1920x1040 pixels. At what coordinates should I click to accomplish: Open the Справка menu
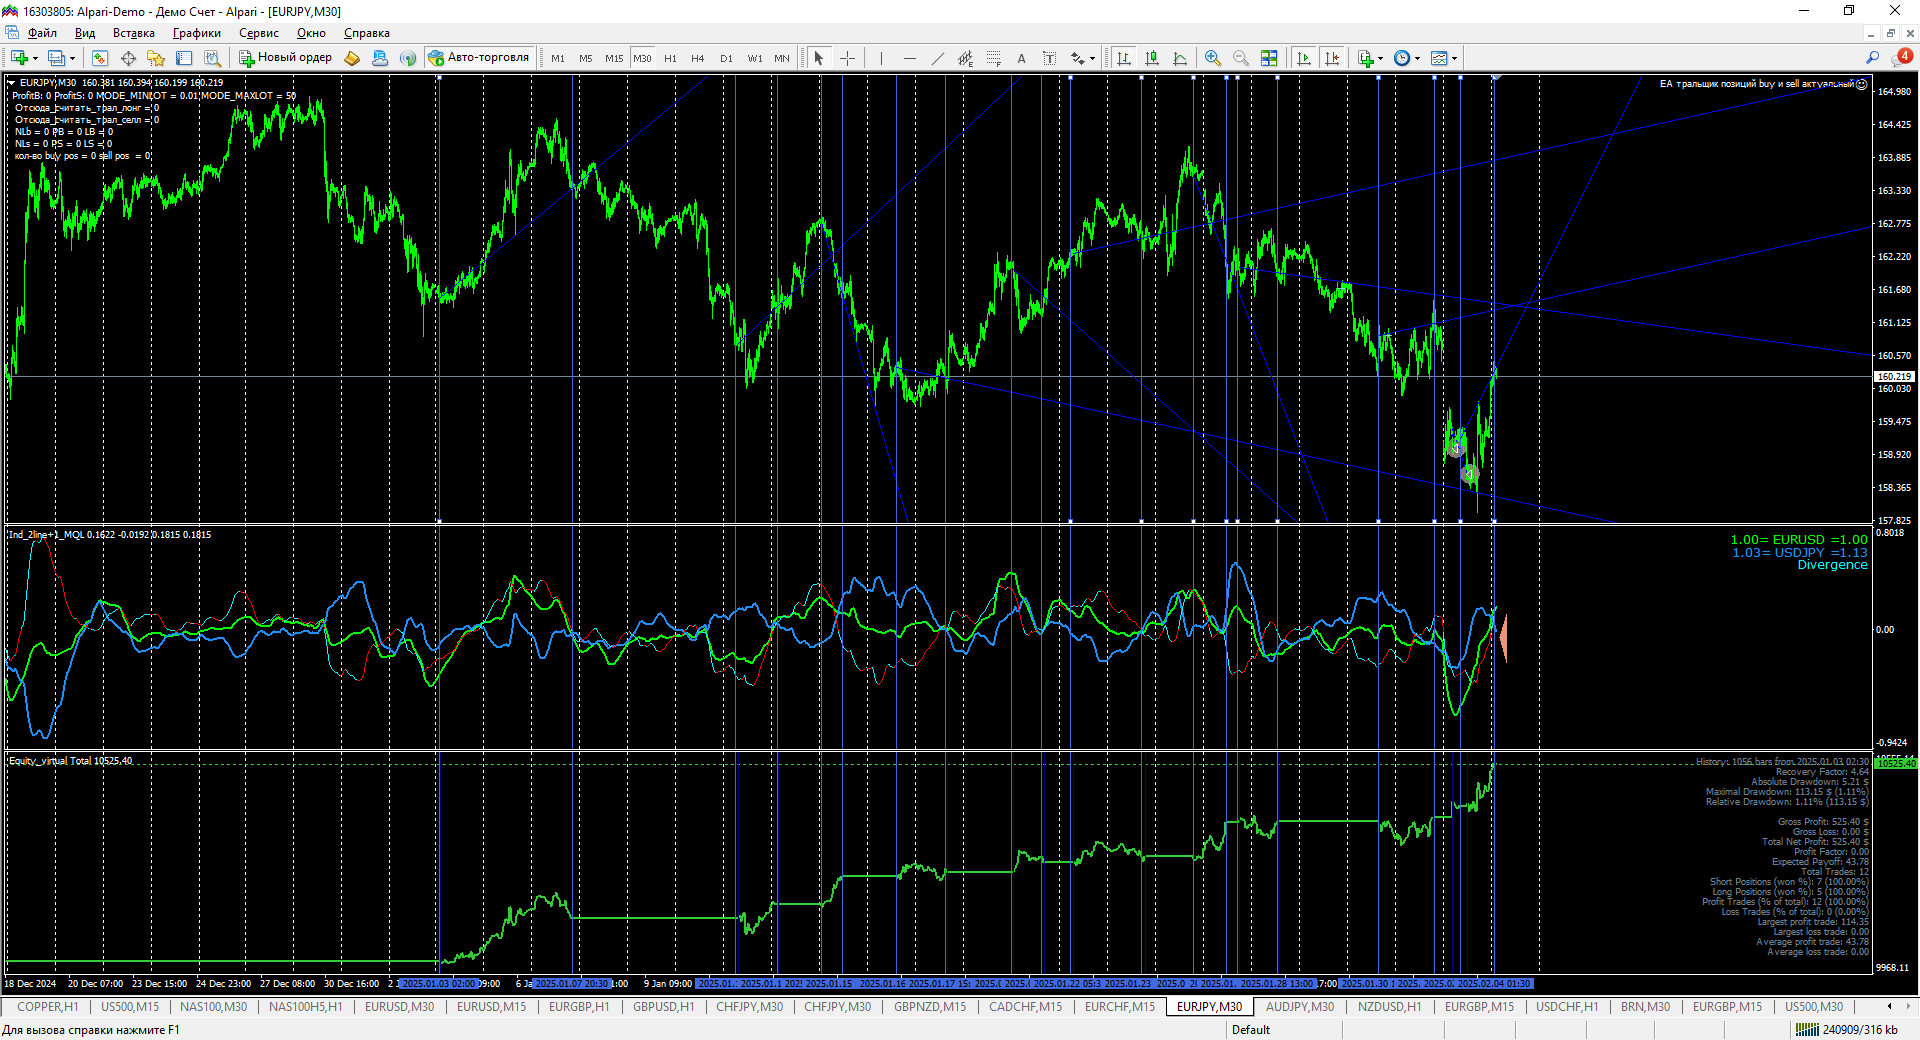coord(367,33)
